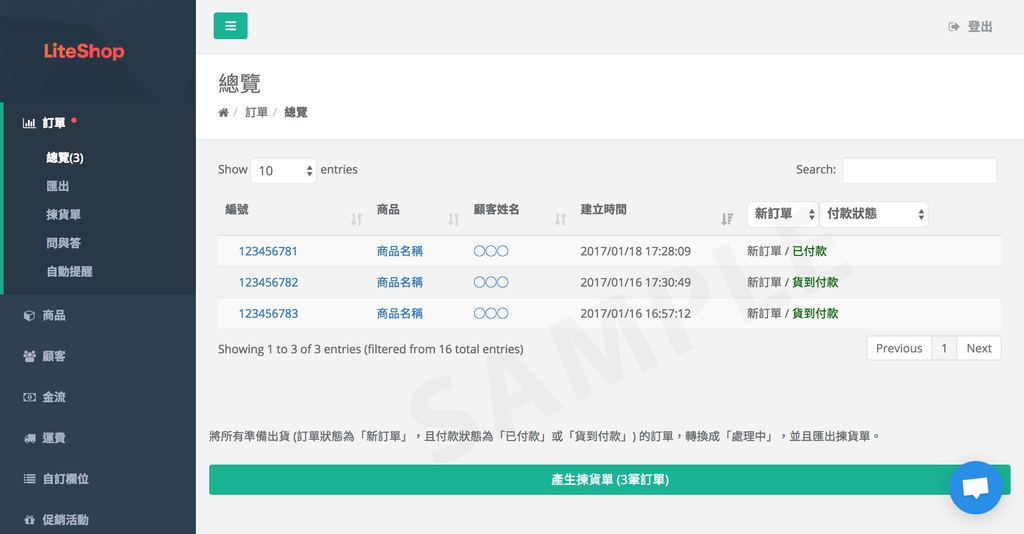Click 已付款 status of order 123456781

click(x=809, y=251)
